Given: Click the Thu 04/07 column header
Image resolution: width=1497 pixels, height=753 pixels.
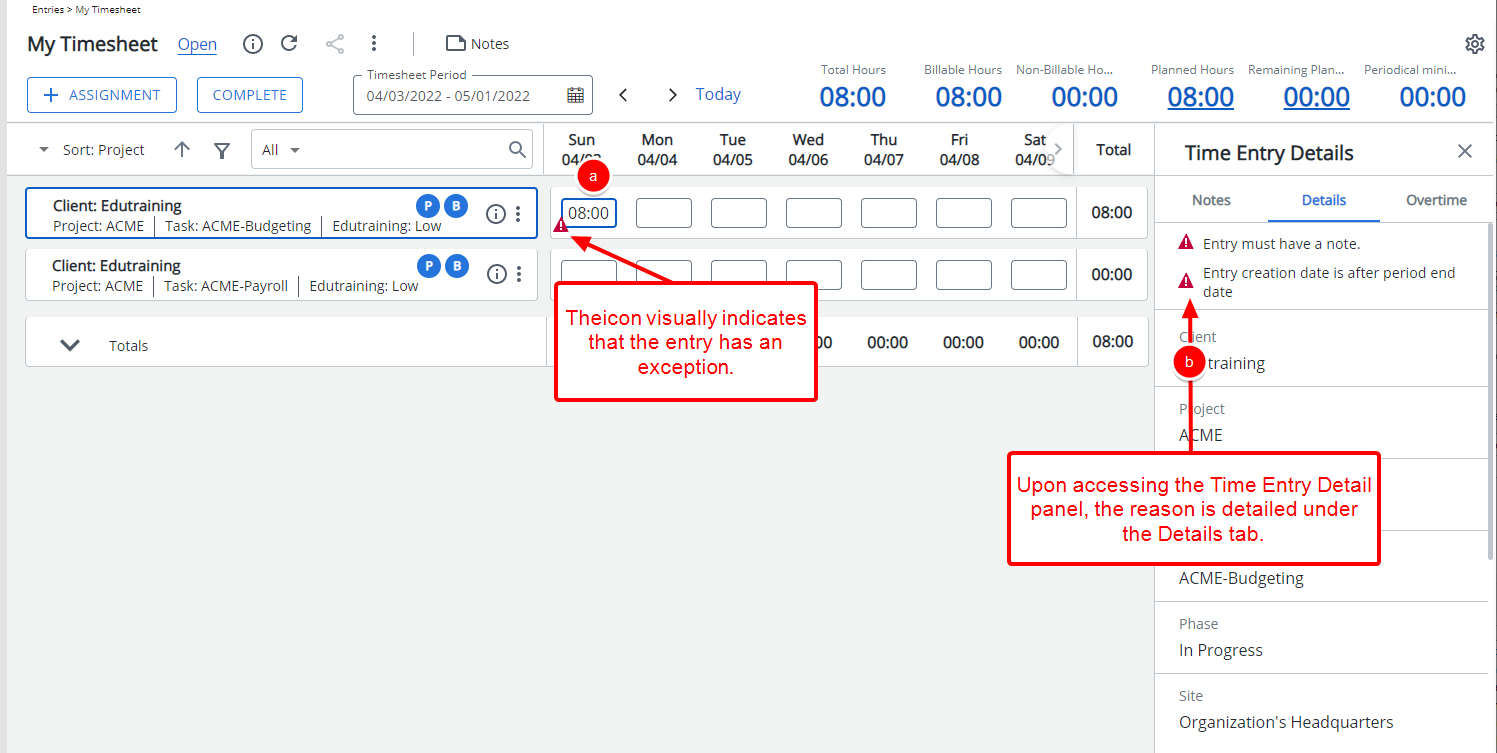Looking at the screenshot, I should pyautogui.click(x=883, y=149).
